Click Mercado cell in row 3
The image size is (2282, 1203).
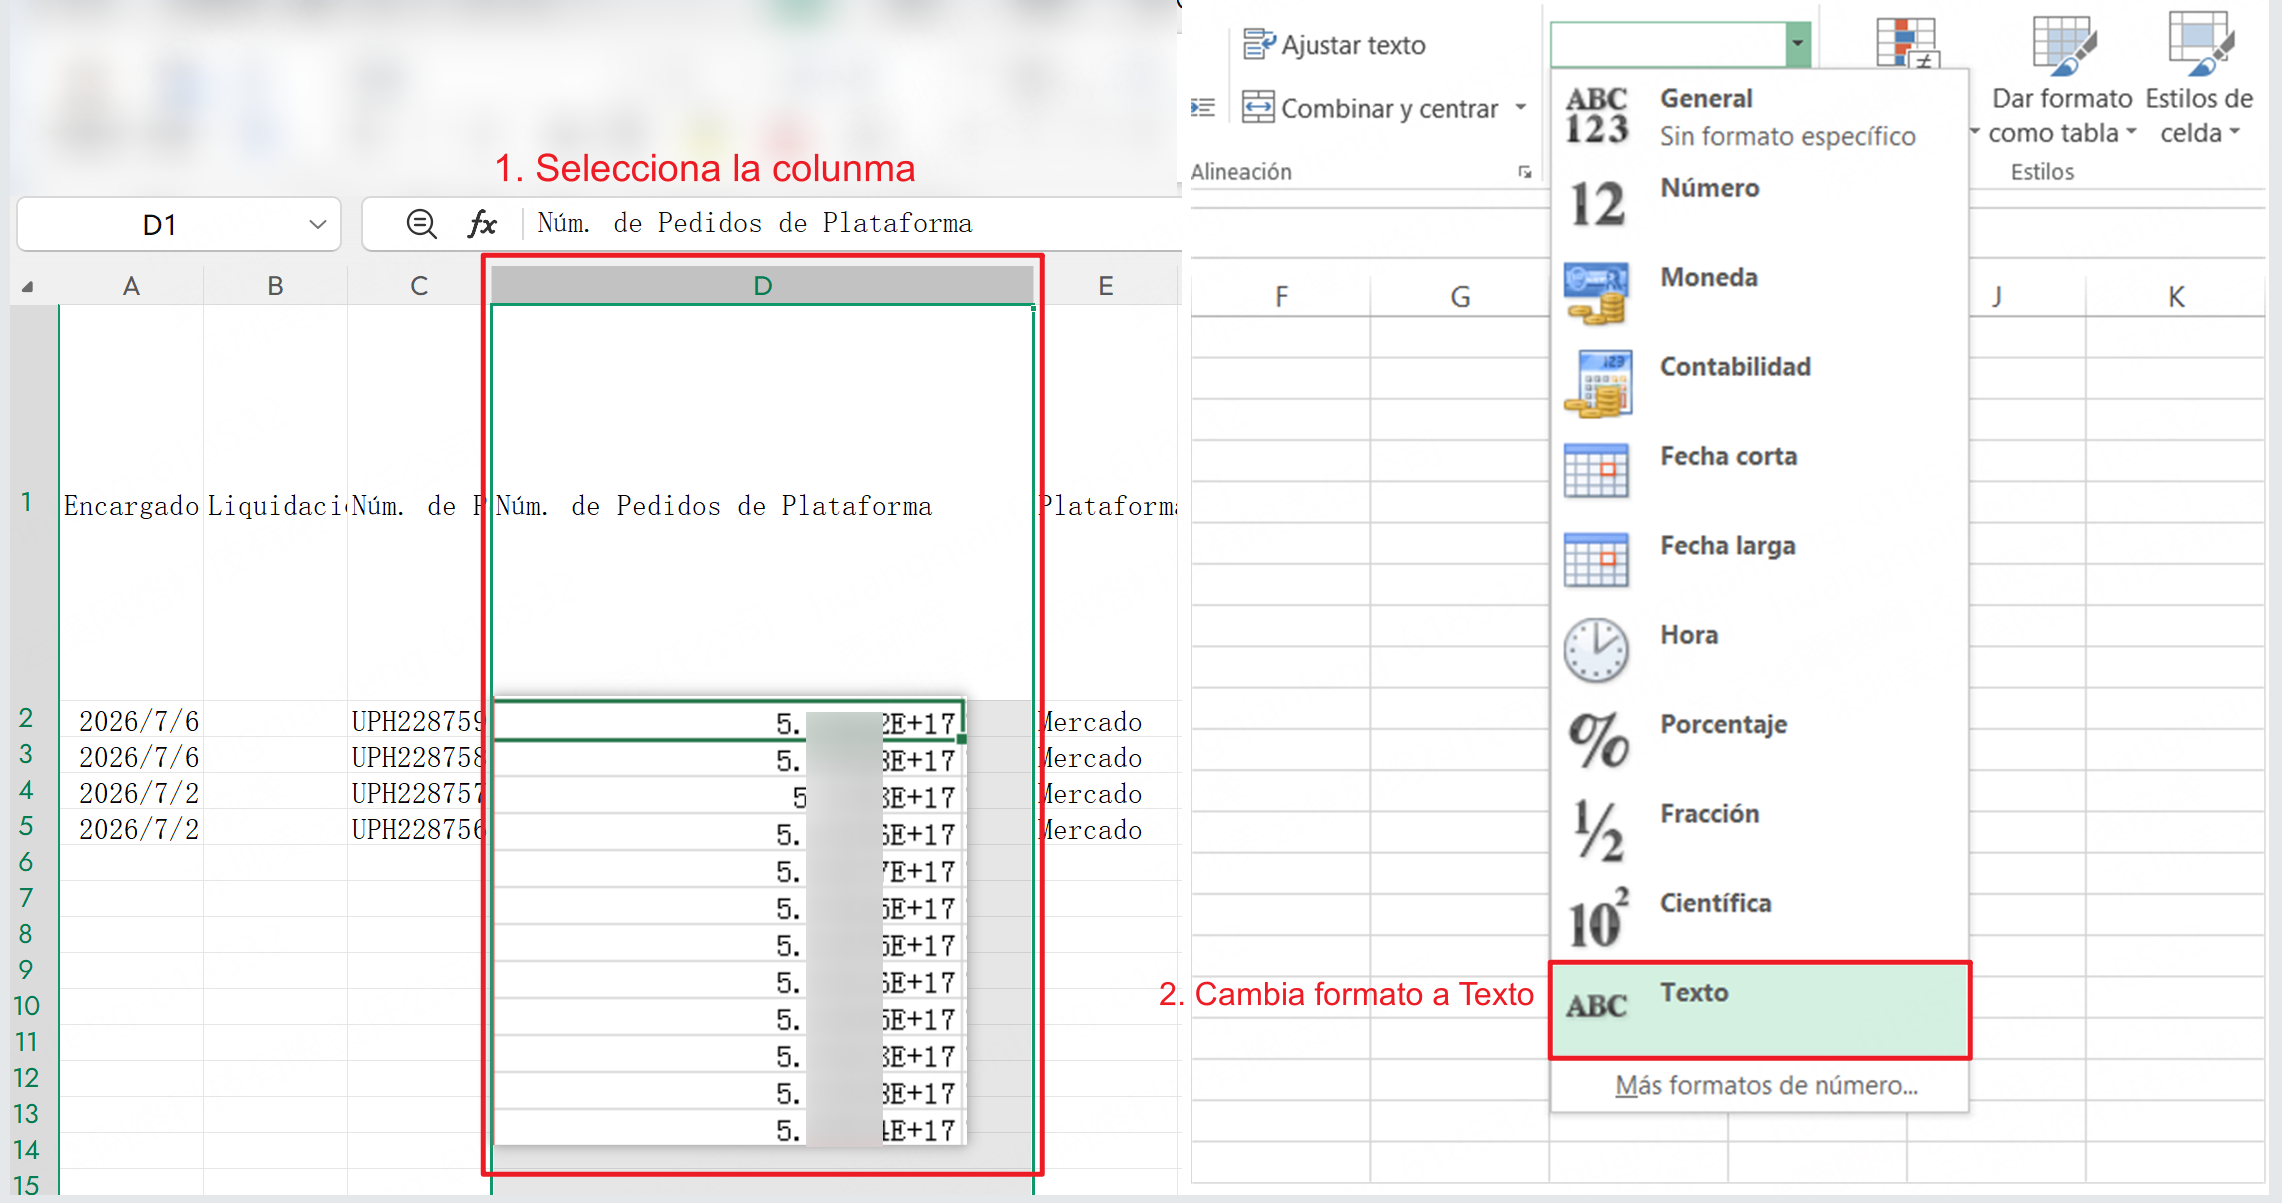click(1108, 758)
